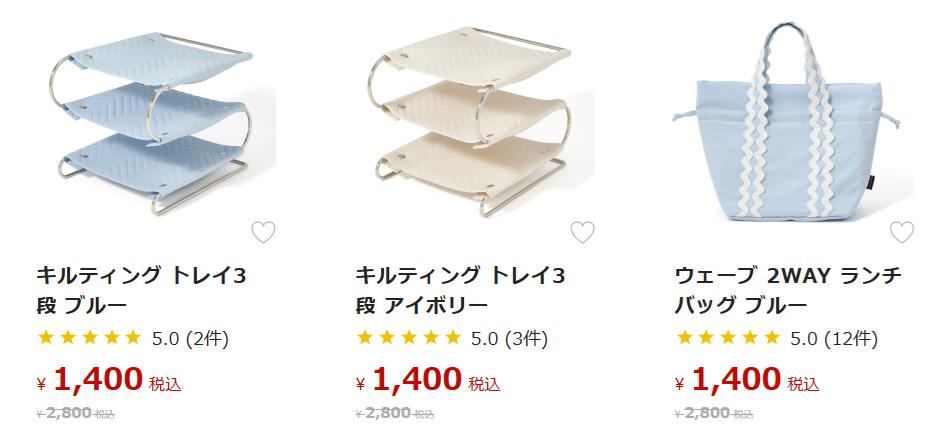Click ¥1,400 price of lunch bag
Viewport: 934px width, 432px height.
pyautogui.click(x=737, y=380)
